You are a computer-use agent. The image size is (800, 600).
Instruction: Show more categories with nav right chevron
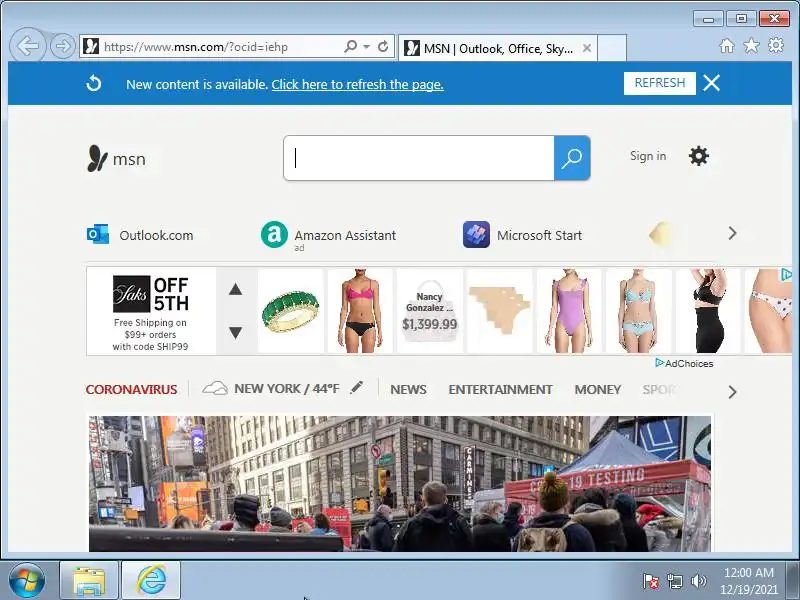pos(732,392)
